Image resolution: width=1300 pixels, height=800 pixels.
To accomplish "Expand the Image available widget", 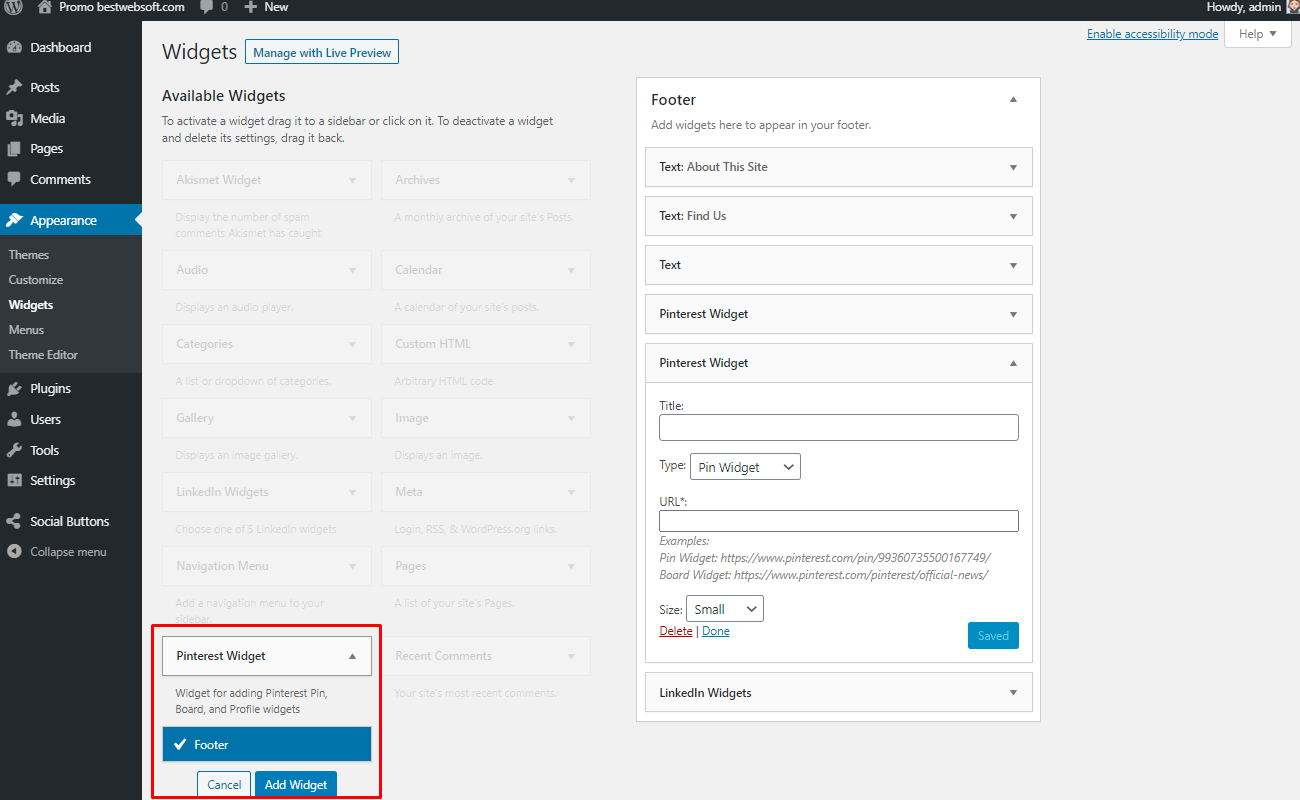I will (571, 418).
